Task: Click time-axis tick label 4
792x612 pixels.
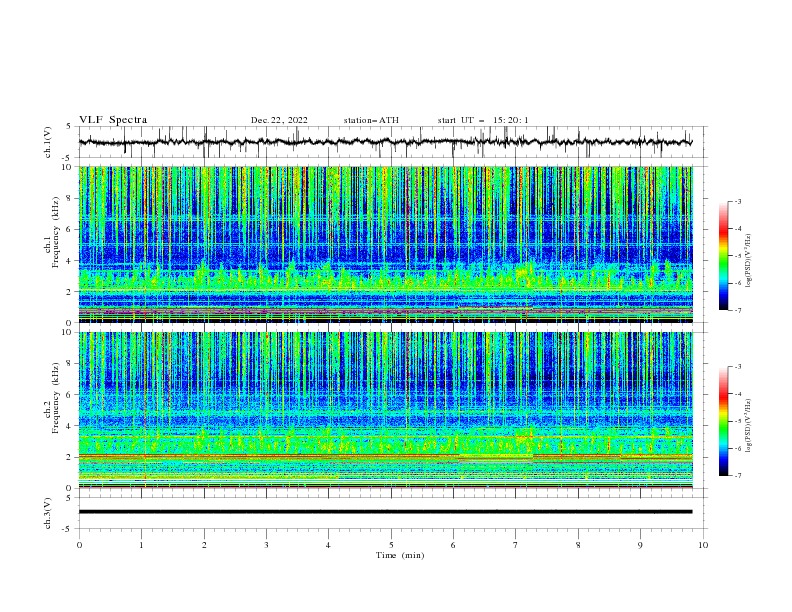Action: 328,545
